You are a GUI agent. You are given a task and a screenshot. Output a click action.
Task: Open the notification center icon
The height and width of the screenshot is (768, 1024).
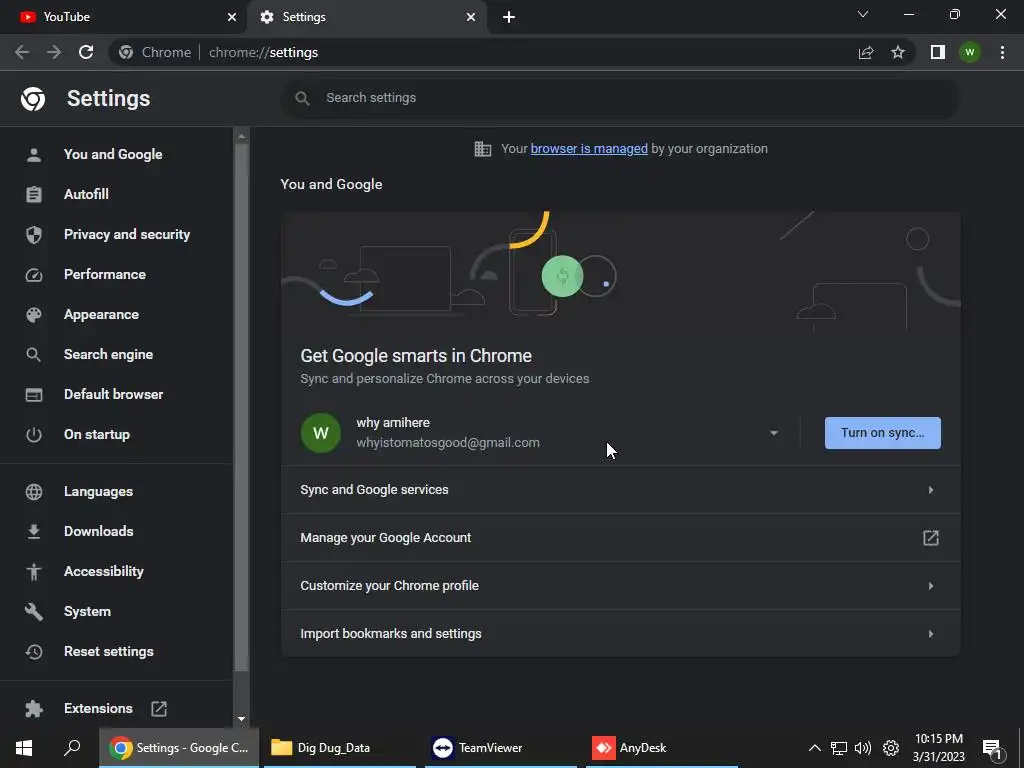click(x=993, y=750)
